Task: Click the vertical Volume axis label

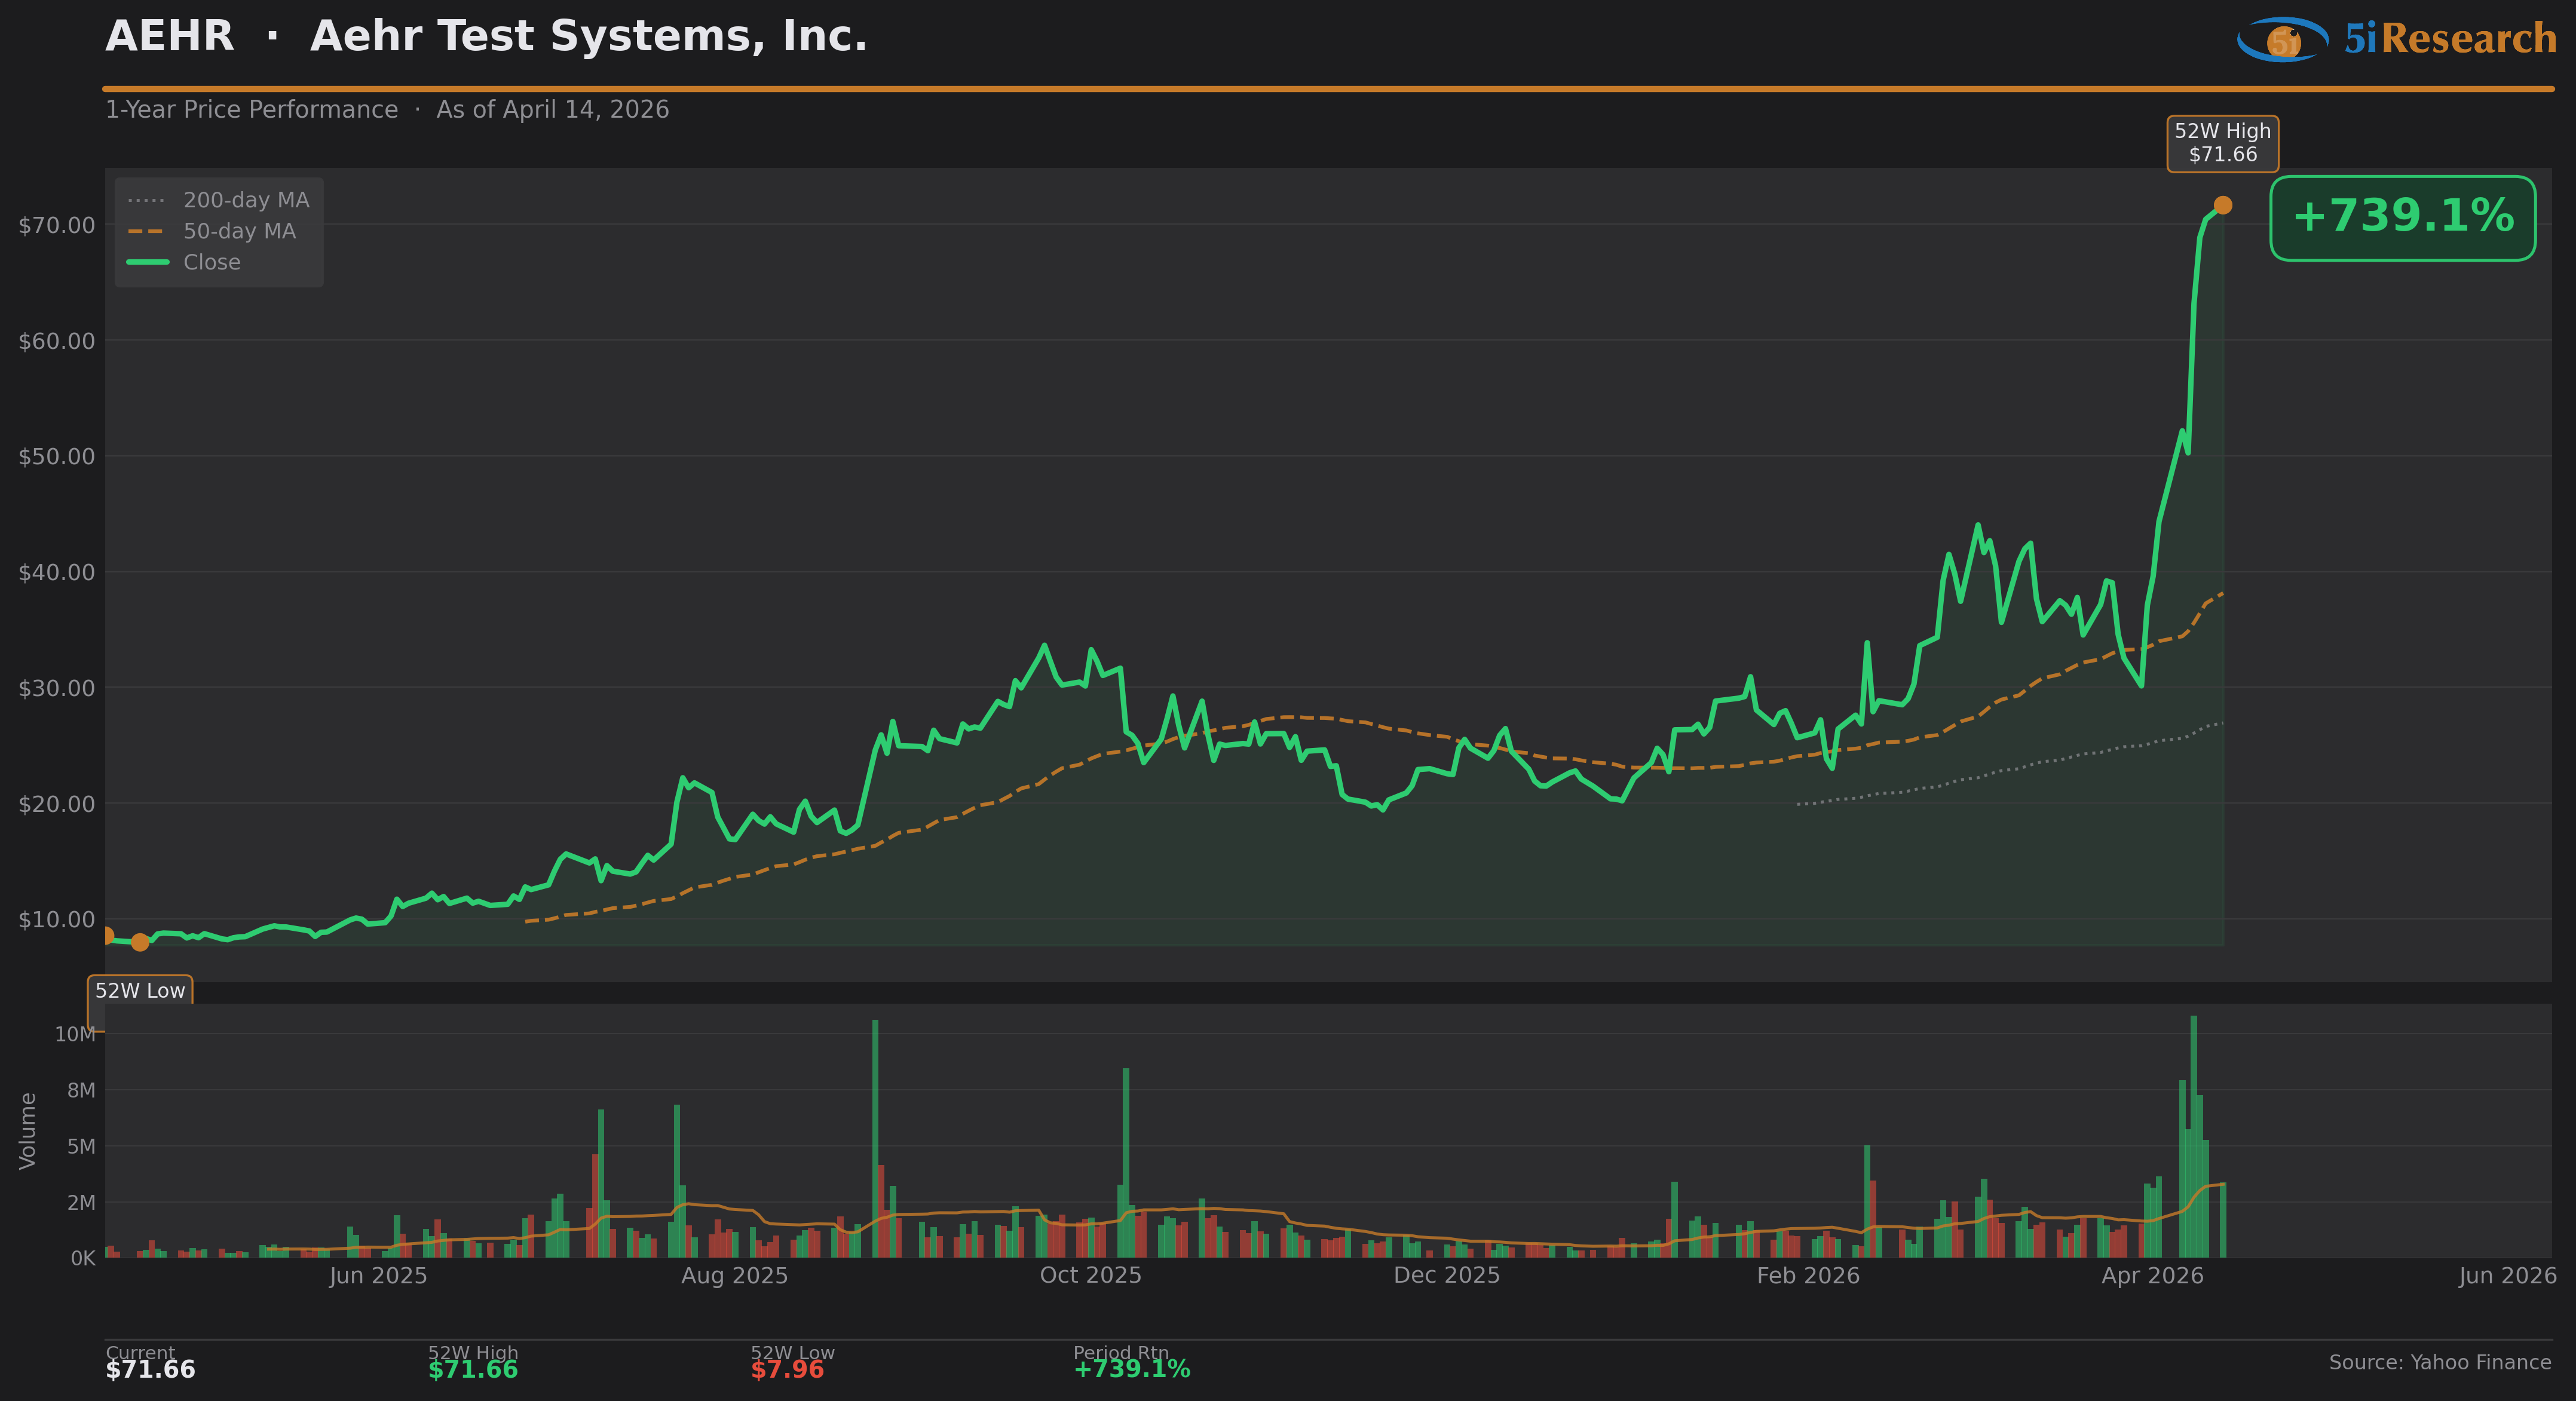Action: coord(28,1130)
